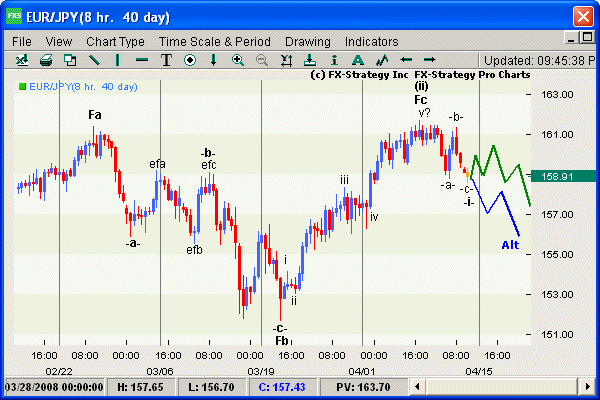Click the blue alternate forecast line
600x400 pixels.
coord(501,193)
